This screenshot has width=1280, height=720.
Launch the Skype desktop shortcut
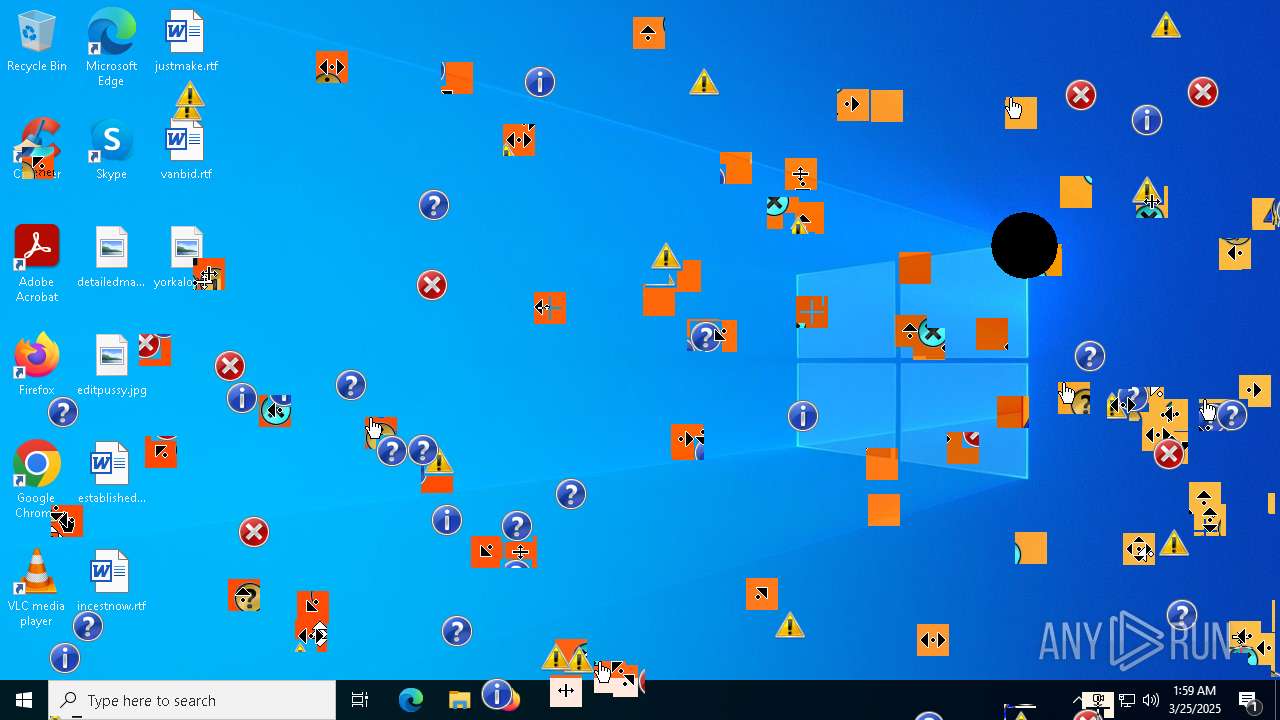pos(111,150)
